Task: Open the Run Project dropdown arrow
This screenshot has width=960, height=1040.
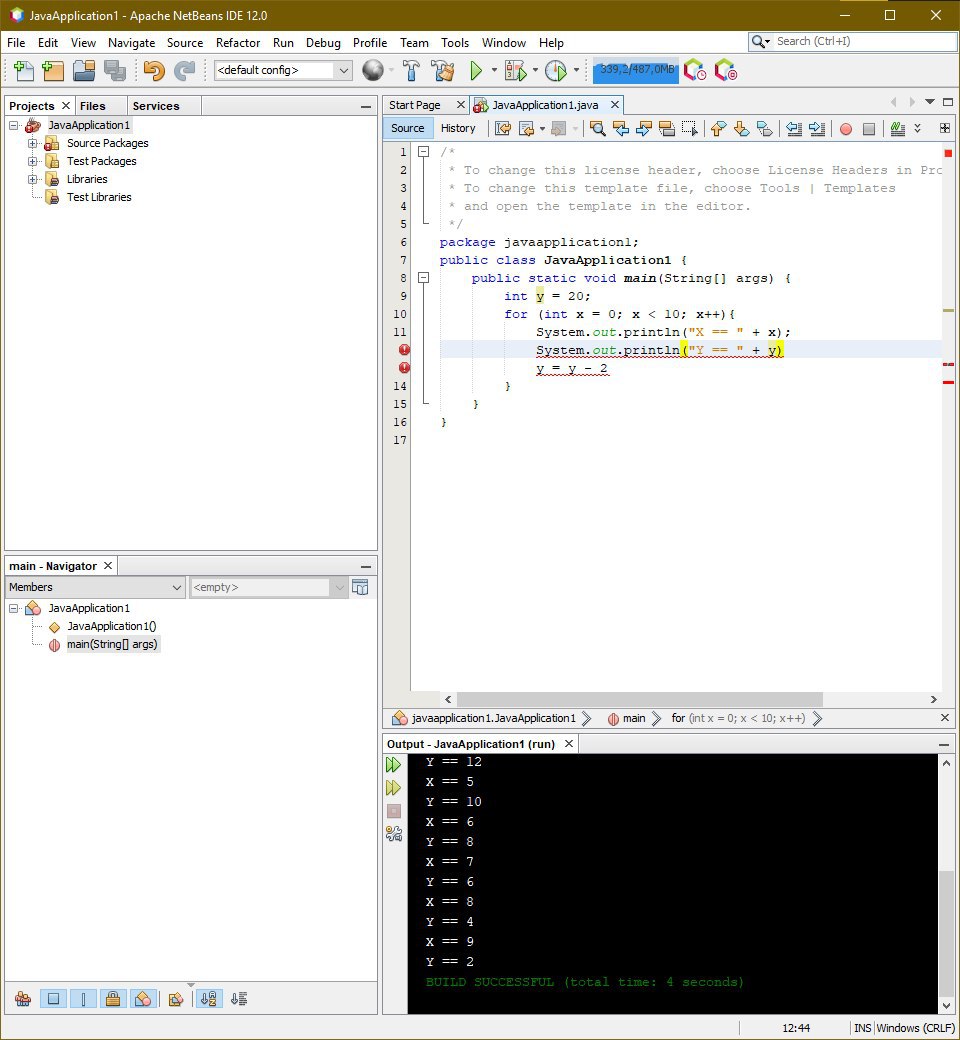Action: click(494, 70)
